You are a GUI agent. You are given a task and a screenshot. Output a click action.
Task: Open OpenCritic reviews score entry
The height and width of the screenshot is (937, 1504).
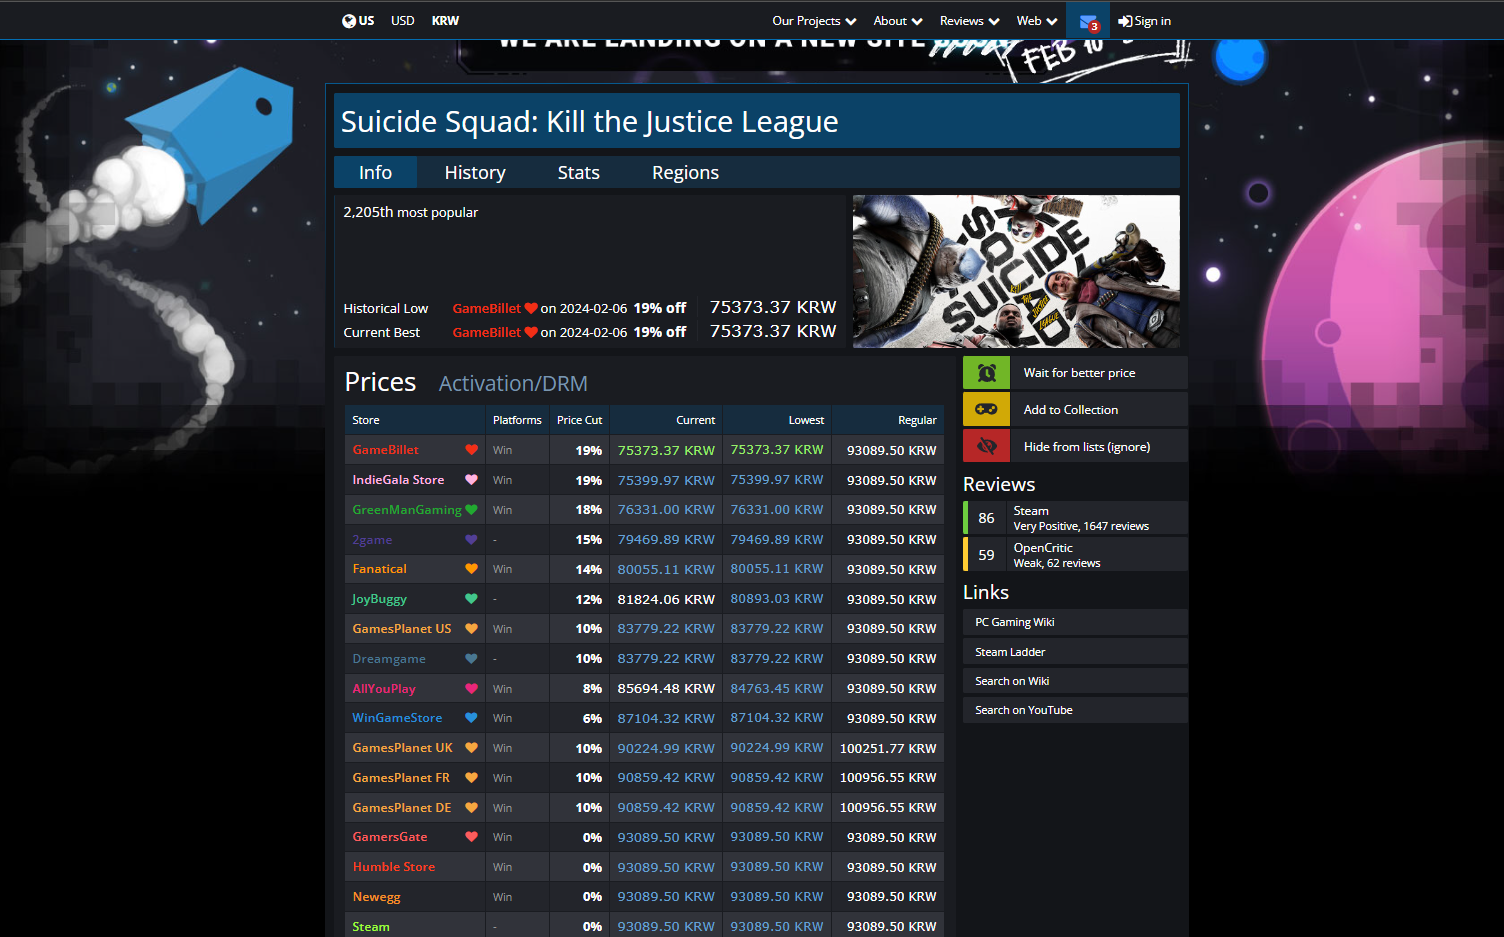tap(1075, 555)
